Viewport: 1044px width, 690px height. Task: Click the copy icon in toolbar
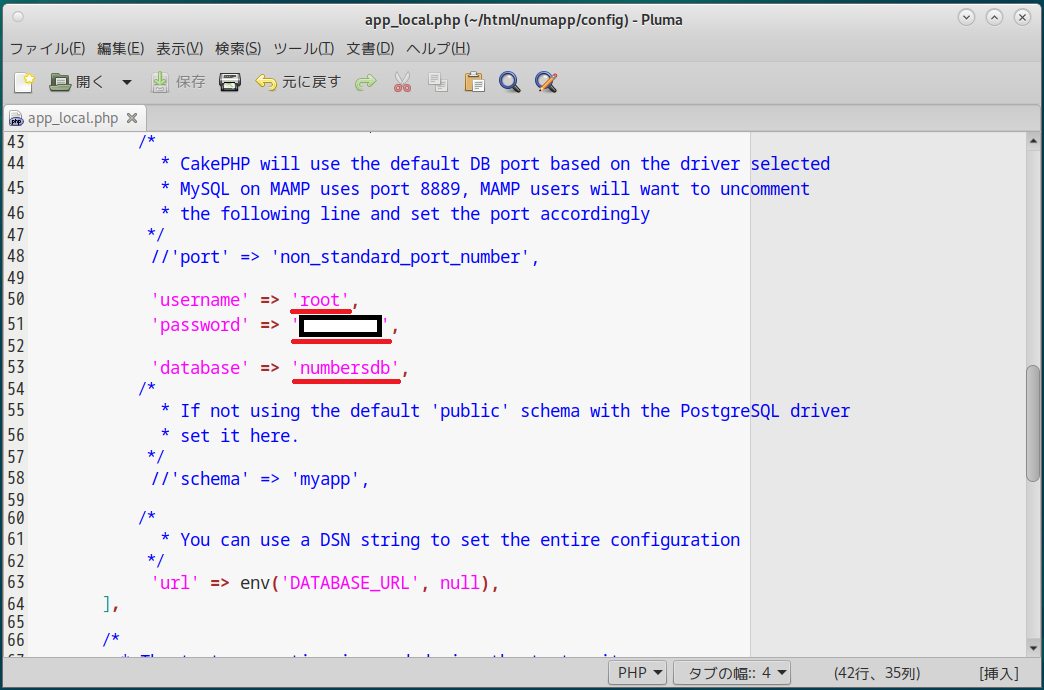438,82
